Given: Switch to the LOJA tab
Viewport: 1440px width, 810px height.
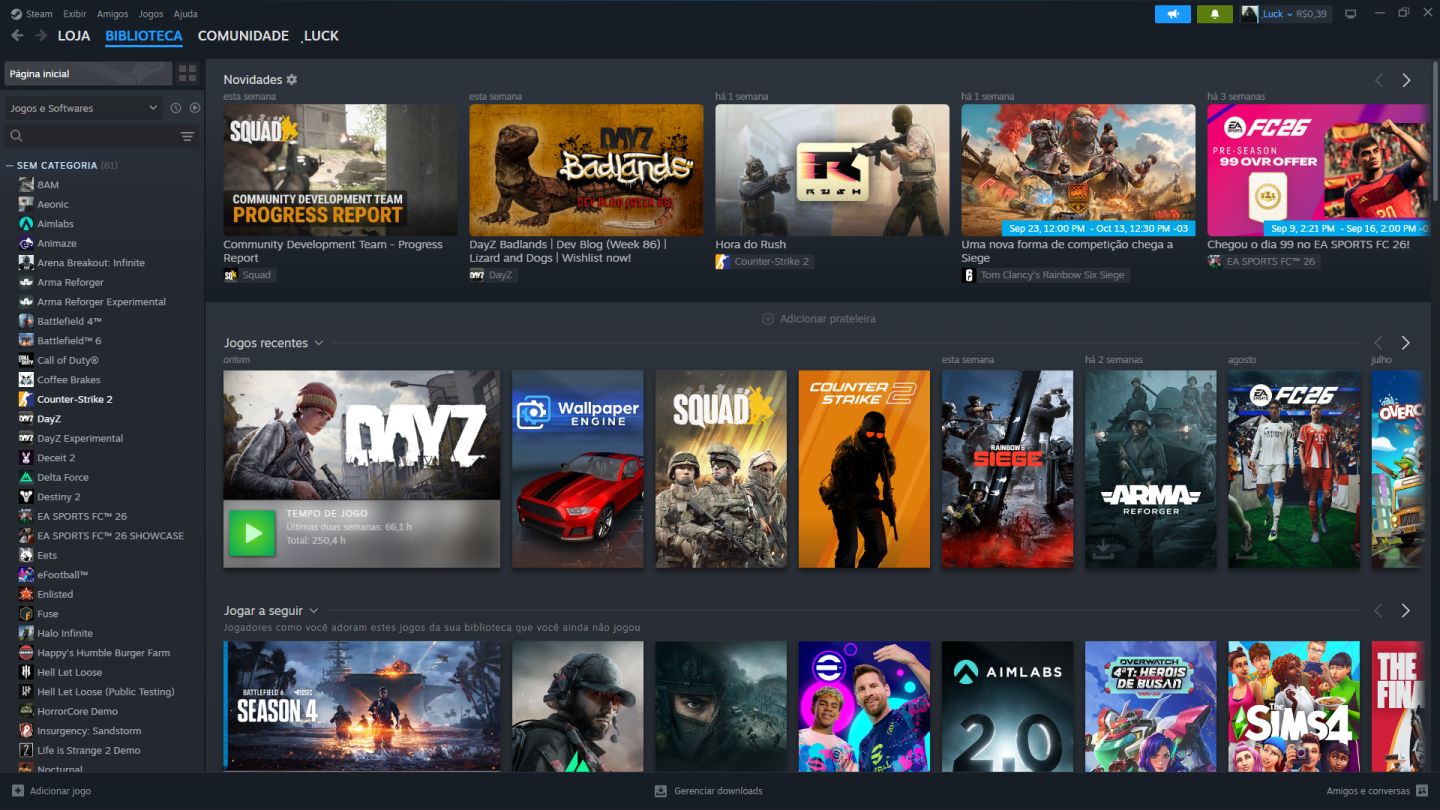Looking at the screenshot, I should 74,36.
